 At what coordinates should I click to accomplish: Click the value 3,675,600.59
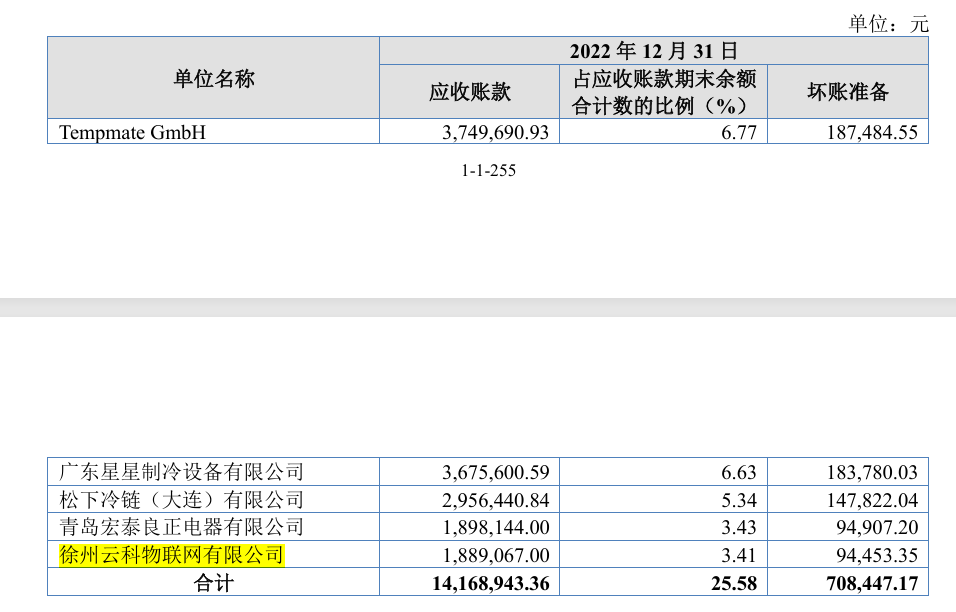click(496, 472)
